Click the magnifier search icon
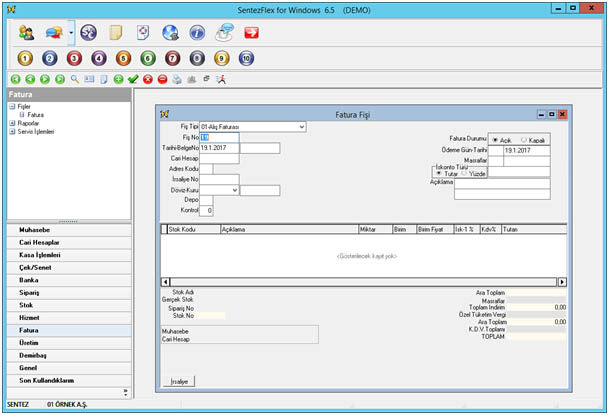 [75, 79]
